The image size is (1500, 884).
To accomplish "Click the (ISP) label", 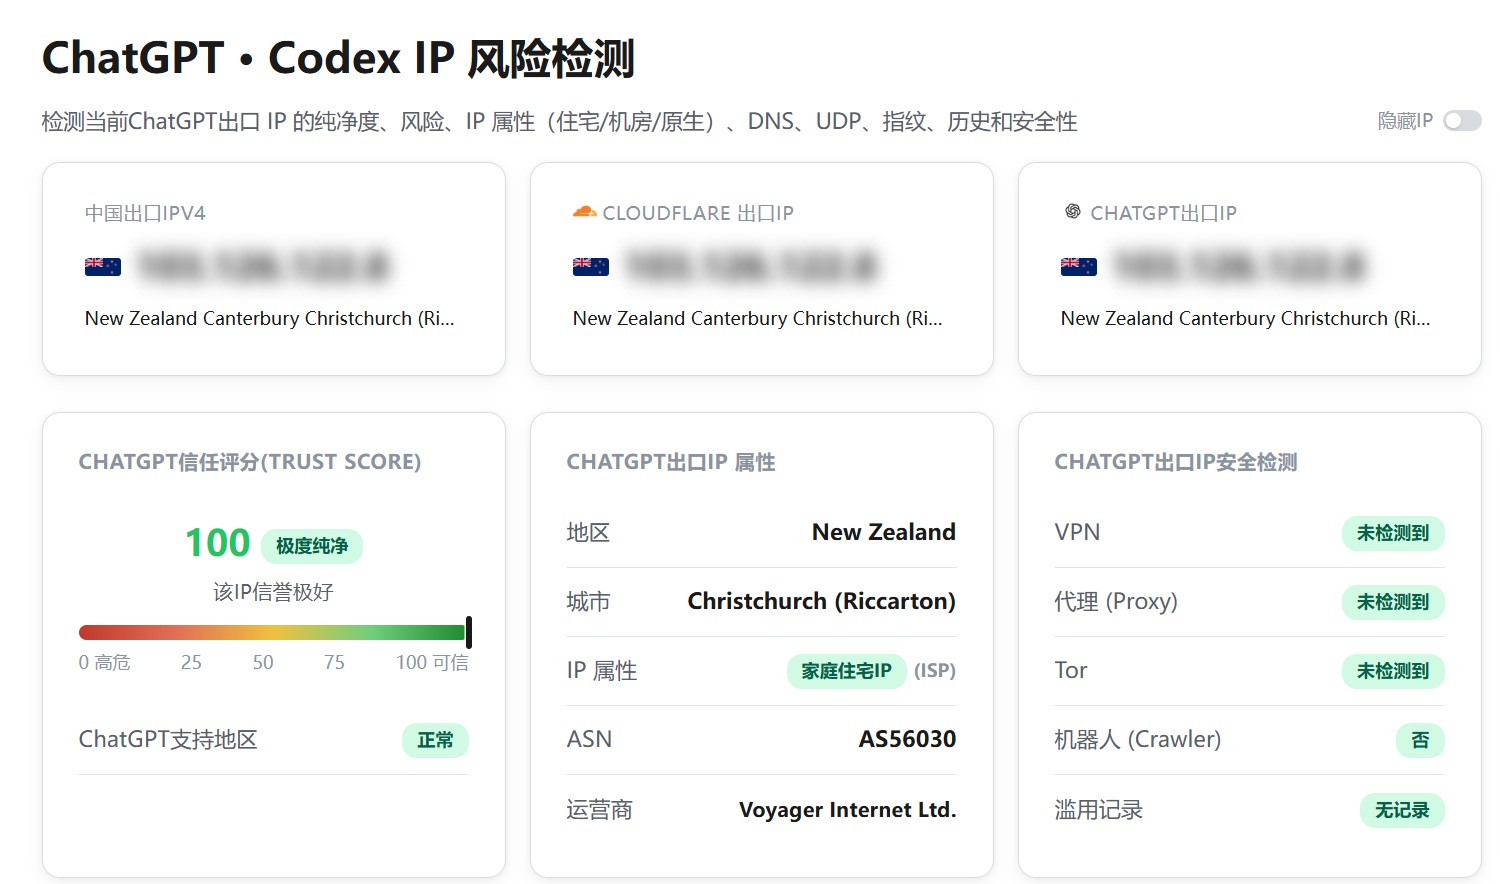I will pyautogui.click(x=935, y=671).
